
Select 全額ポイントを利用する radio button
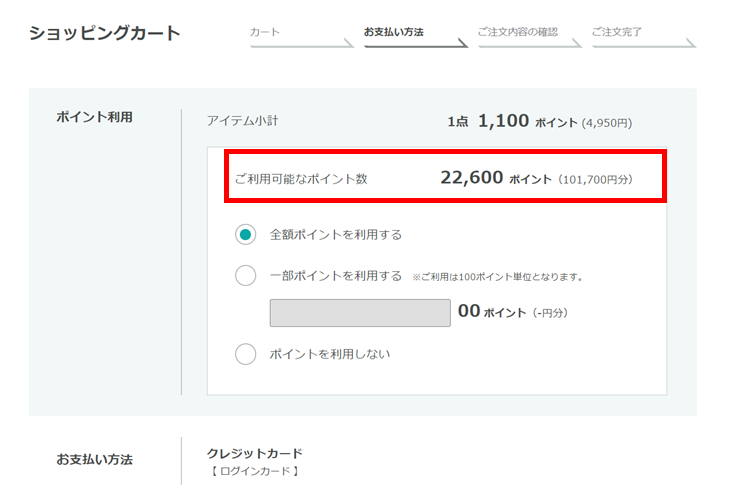(245, 235)
